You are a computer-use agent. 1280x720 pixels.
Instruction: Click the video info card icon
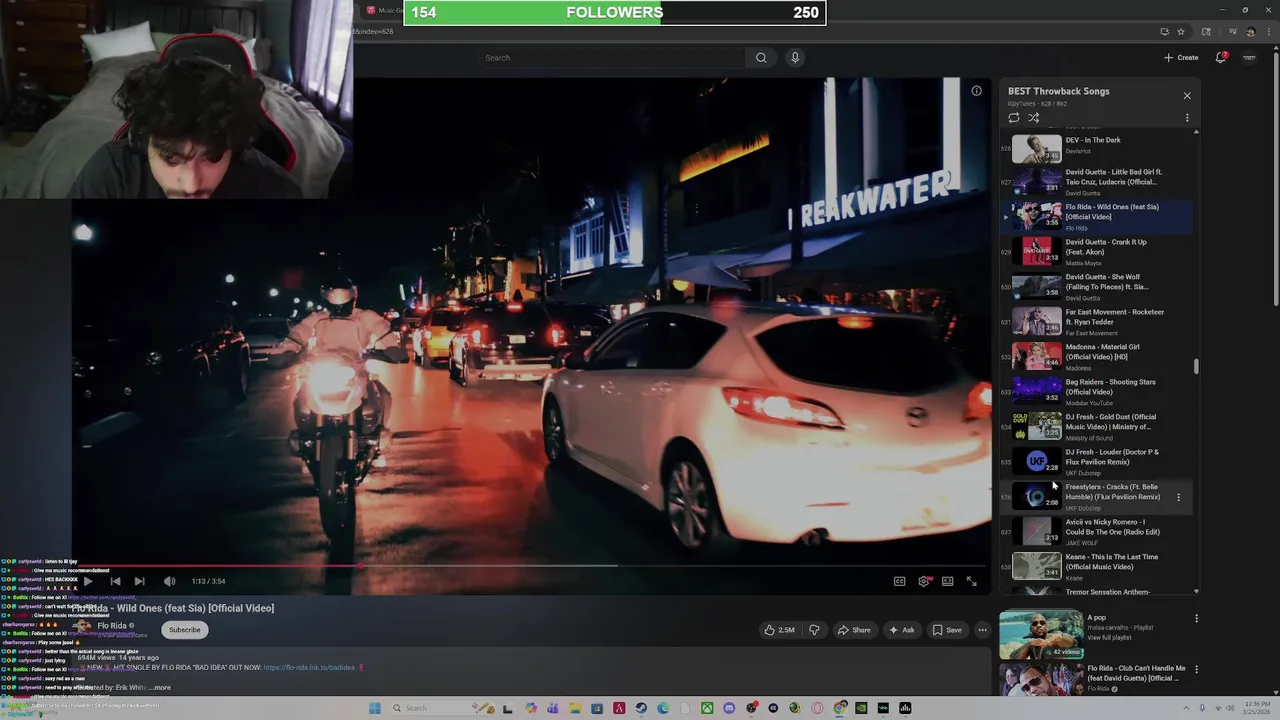click(976, 91)
